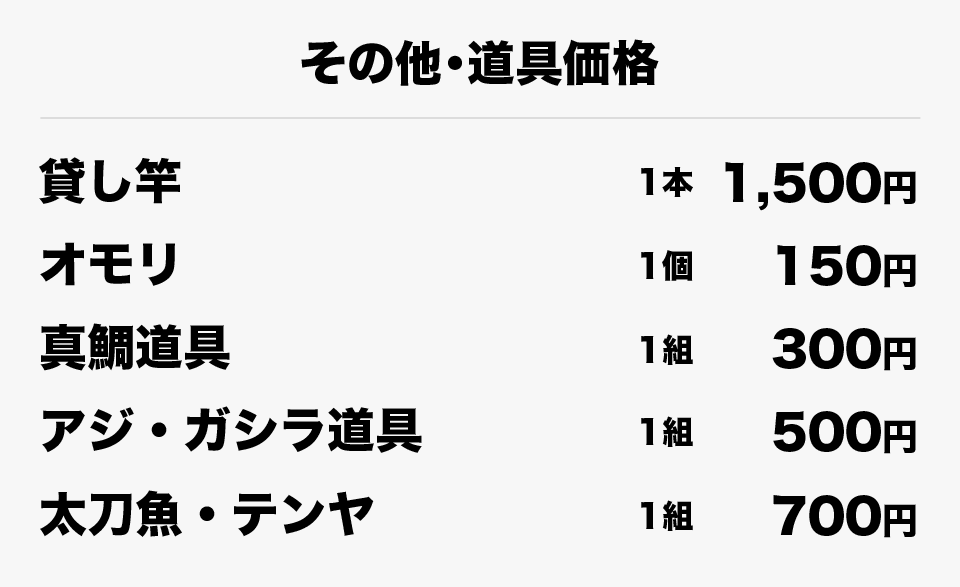Click the 500円 price

(x=844, y=433)
